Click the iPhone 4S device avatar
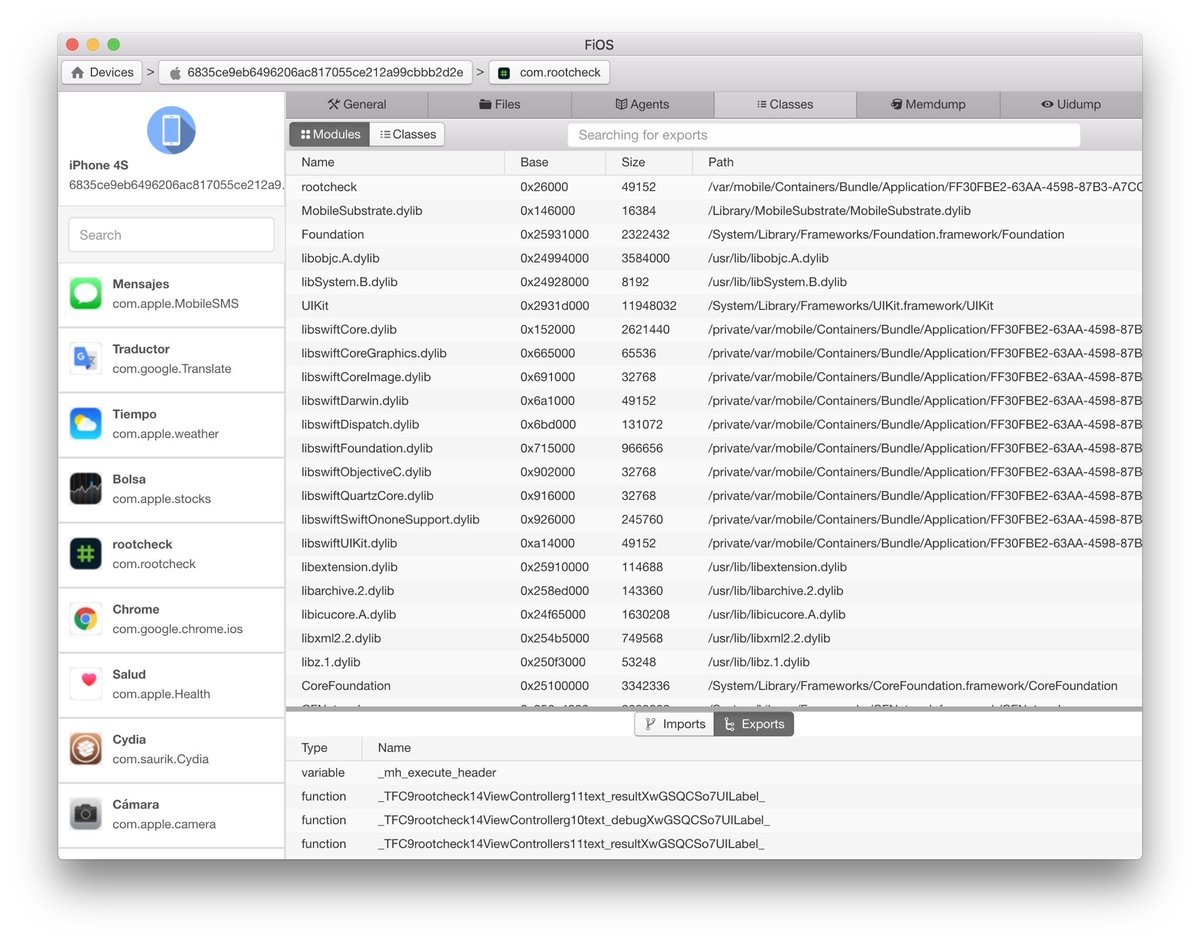Viewport: 1200px width, 942px height. pos(171,130)
